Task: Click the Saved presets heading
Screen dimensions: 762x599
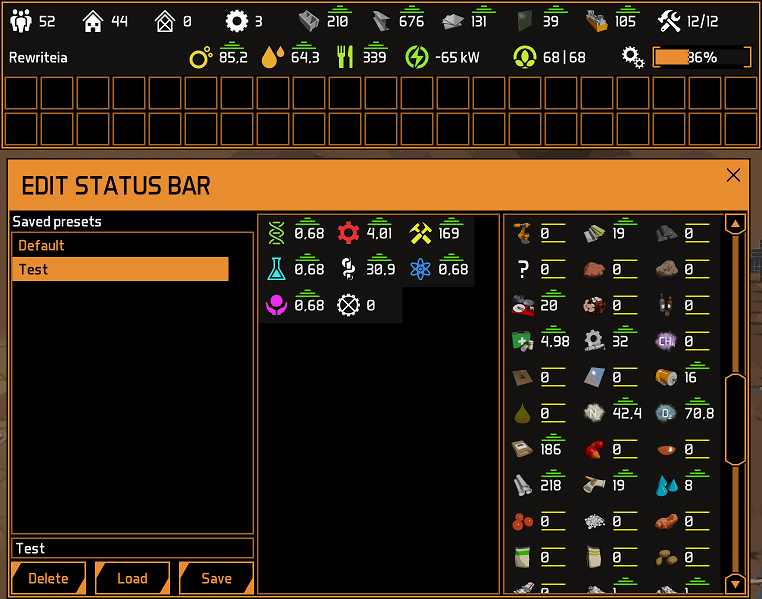Action: [57, 222]
